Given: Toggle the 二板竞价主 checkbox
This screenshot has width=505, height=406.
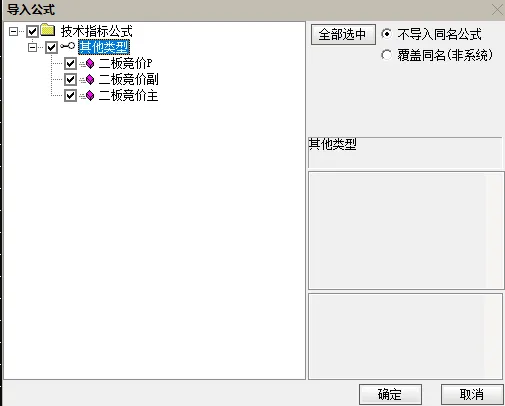Looking at the screenshot, I should (70, 96).
